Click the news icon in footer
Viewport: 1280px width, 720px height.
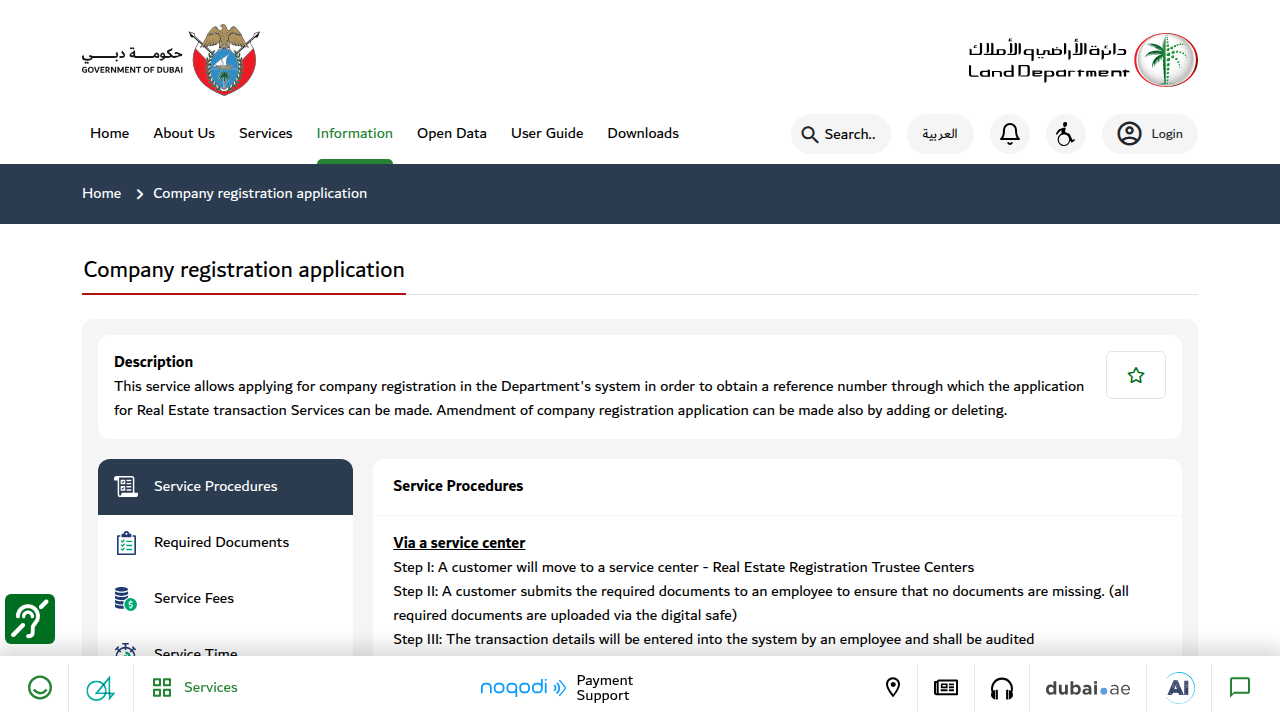[x=946, y=688]
